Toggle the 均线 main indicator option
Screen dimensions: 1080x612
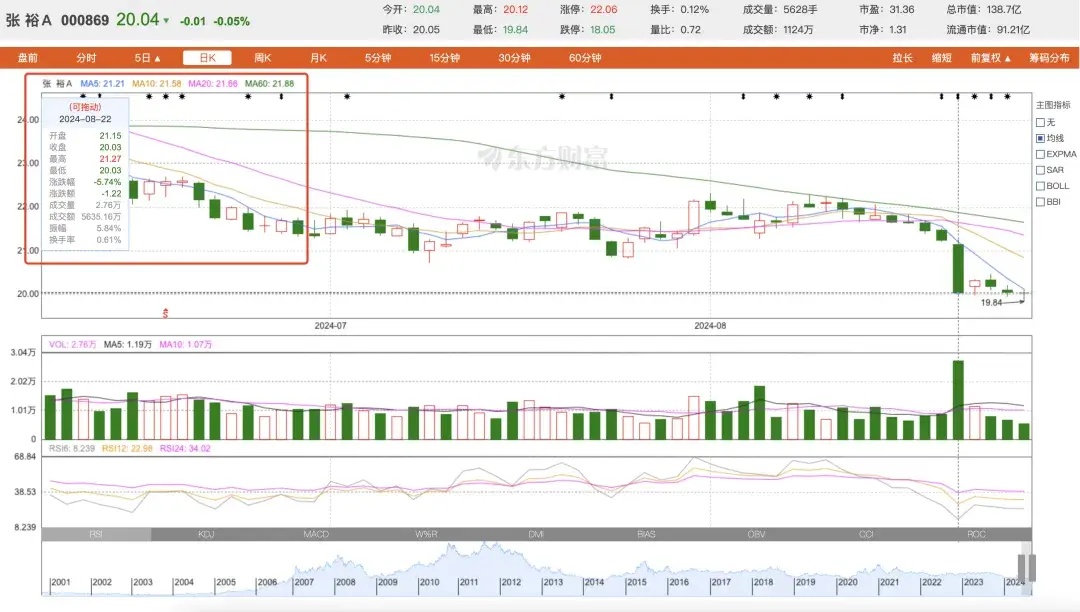coord(1041,138)
